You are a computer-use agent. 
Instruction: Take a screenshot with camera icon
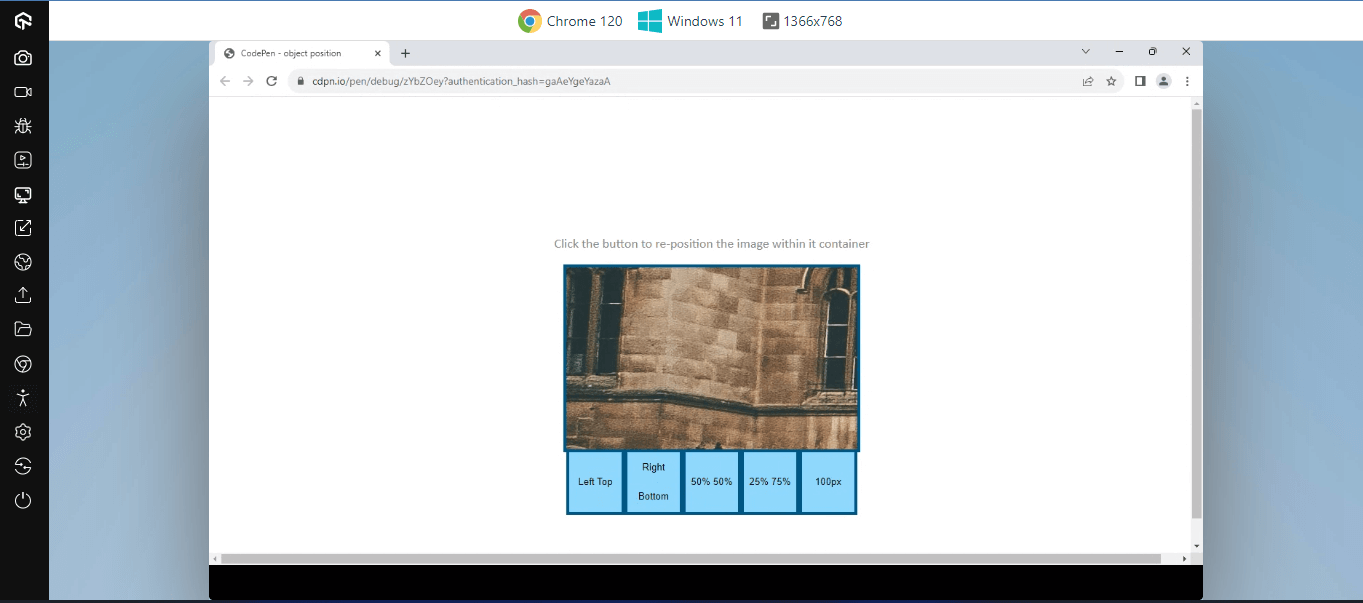point(23,58)
